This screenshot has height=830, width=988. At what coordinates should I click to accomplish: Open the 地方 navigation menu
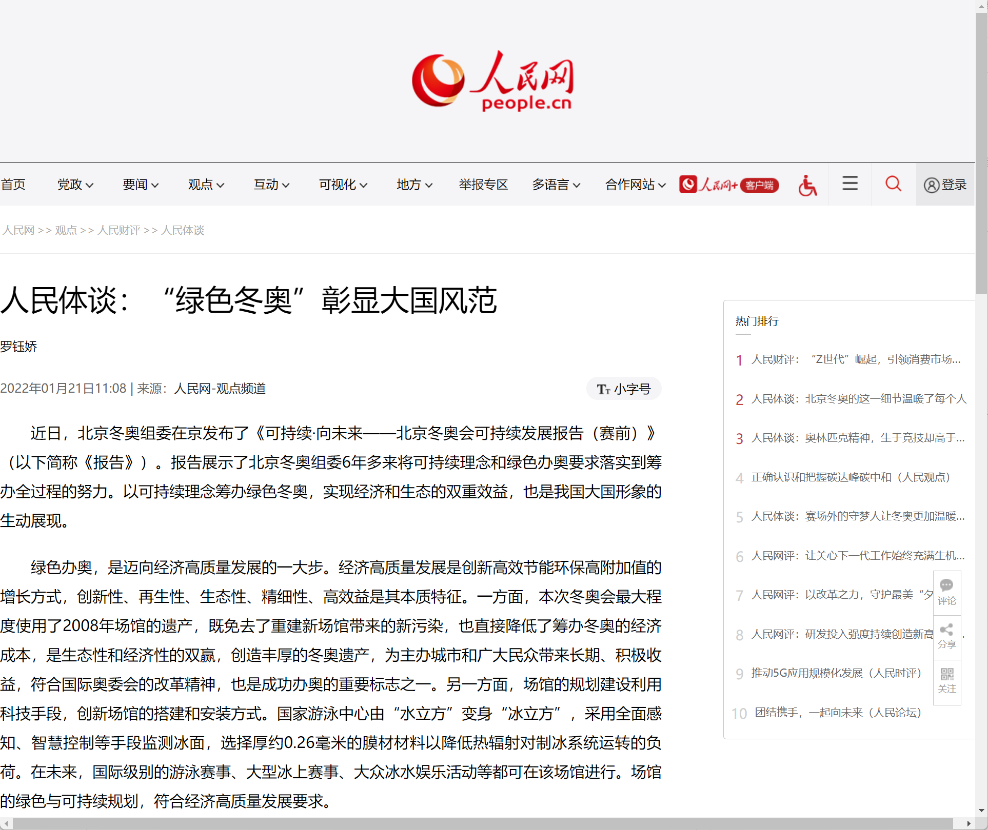[414, 185]
